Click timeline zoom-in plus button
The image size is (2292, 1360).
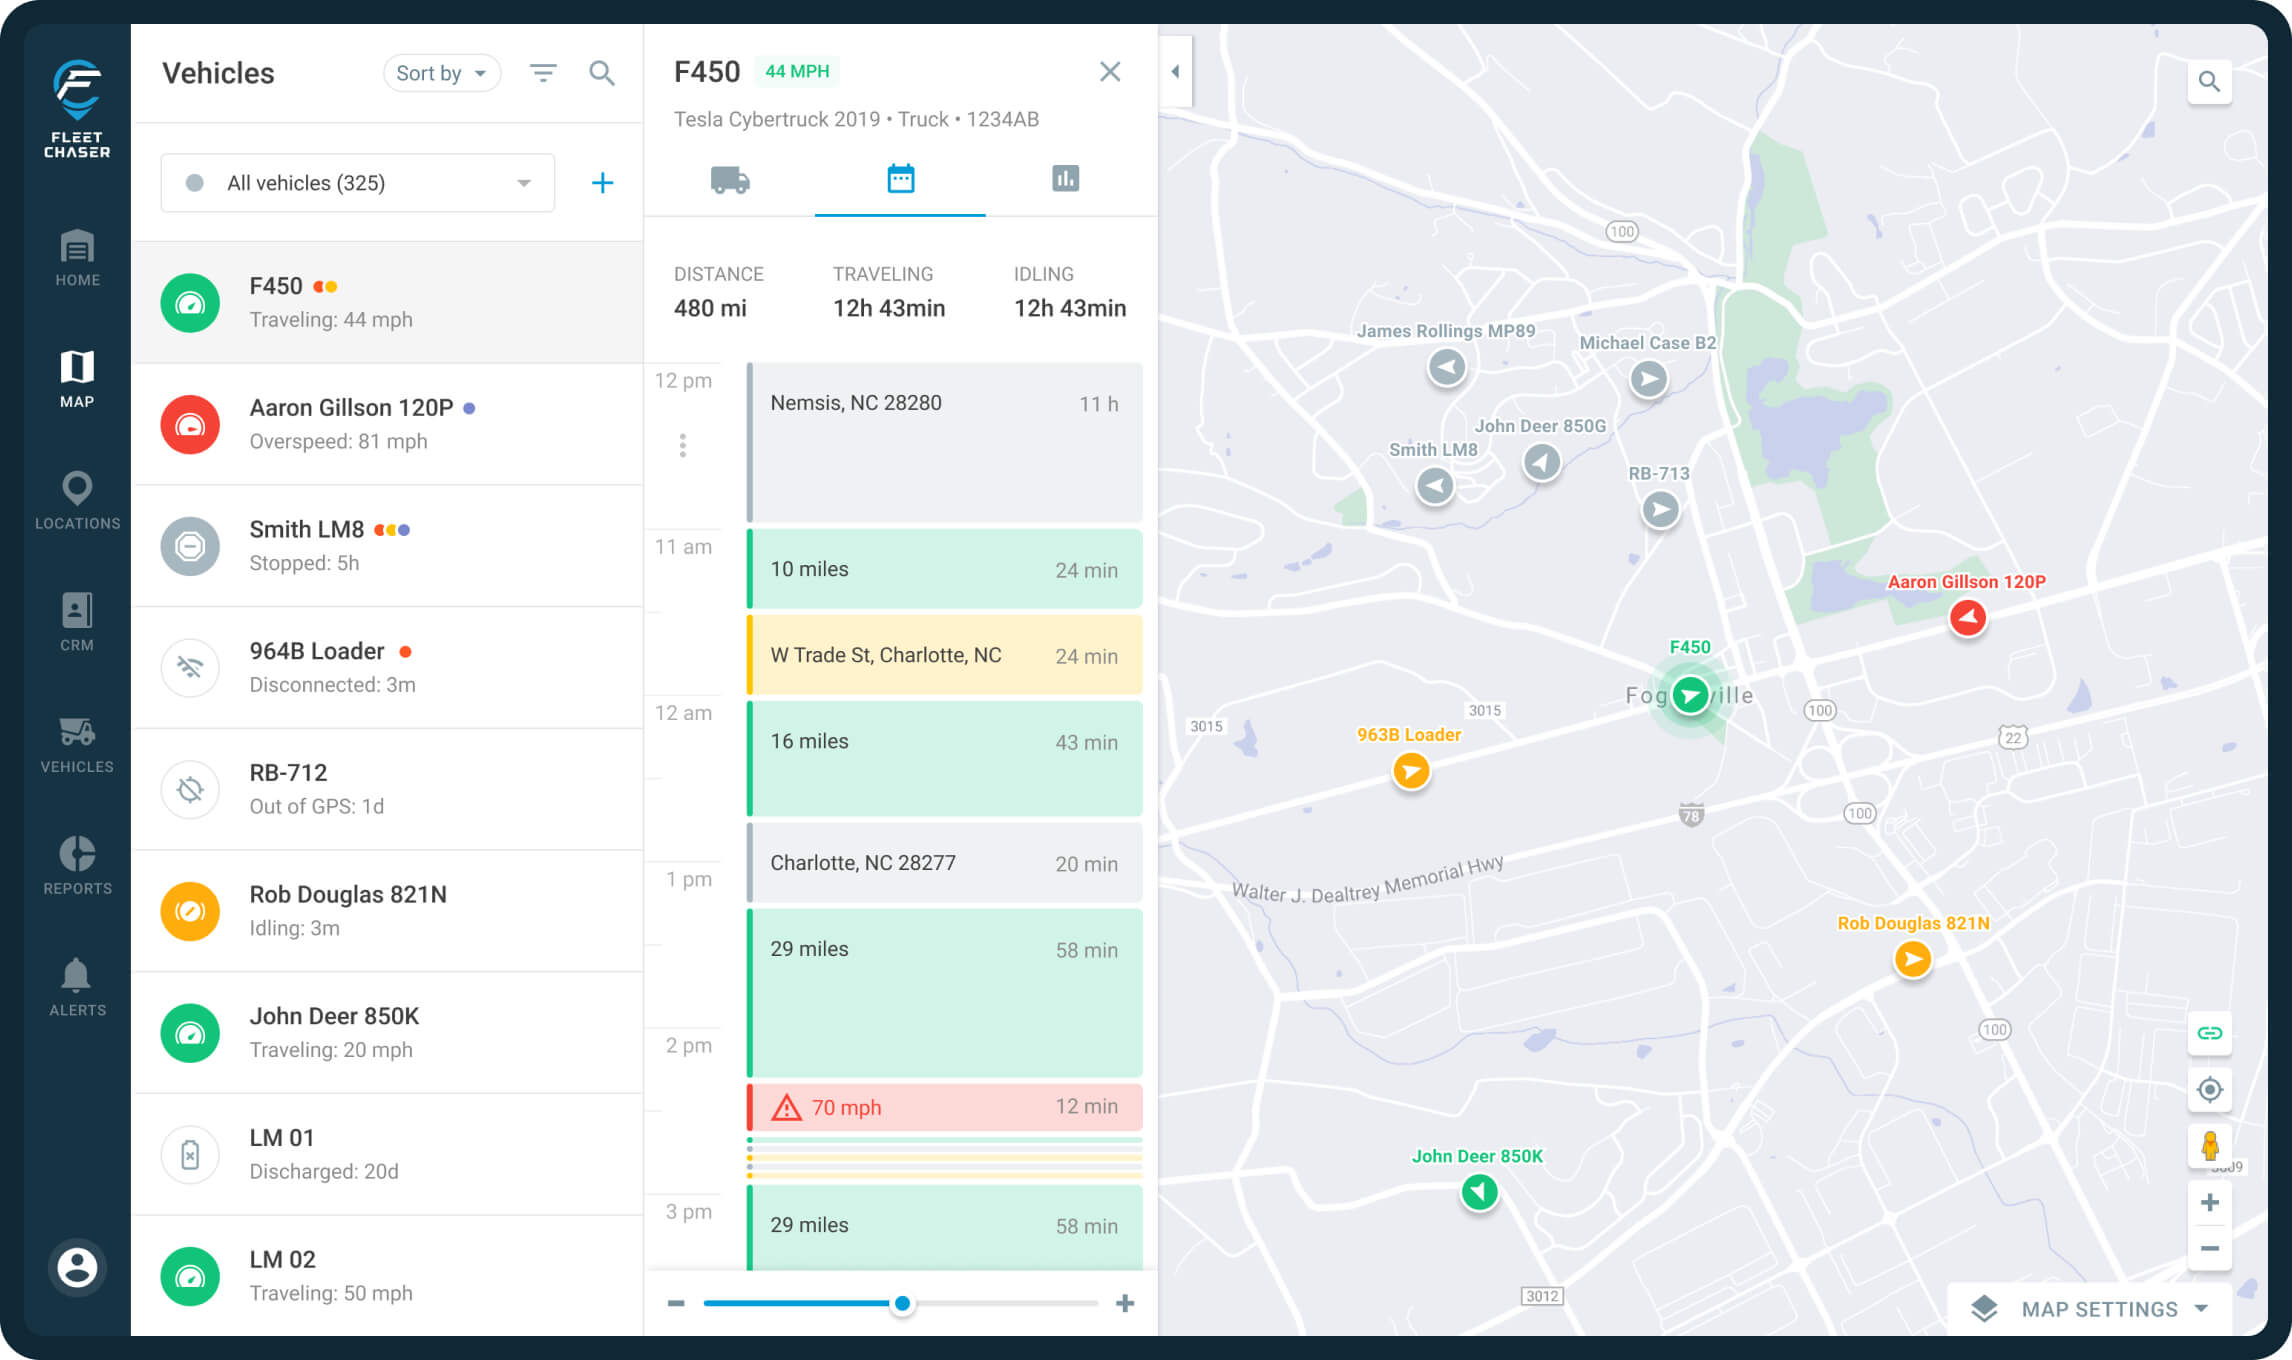(x=1125, y=1303)
